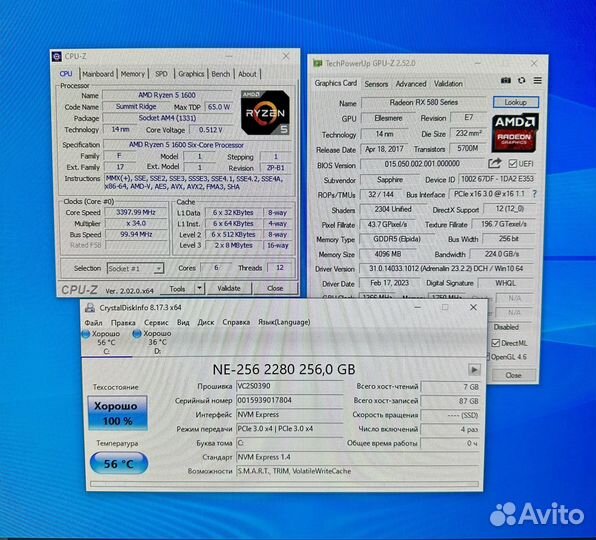Open the Сервис menu in CrystalDiskInfo
The image size is (596, 540).
click(156, 322)
